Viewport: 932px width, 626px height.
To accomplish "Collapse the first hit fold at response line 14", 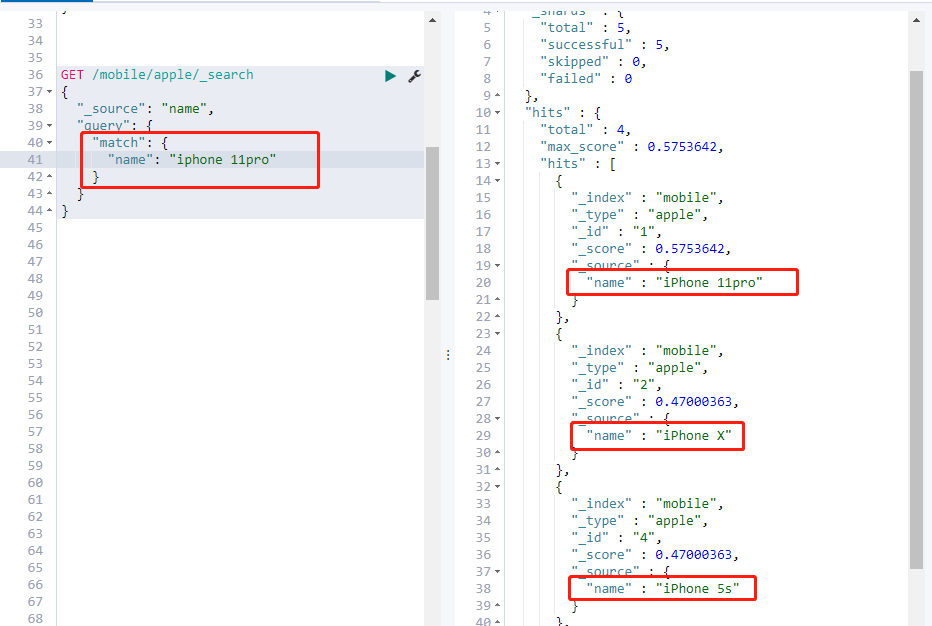I will (x=498, y=180).
